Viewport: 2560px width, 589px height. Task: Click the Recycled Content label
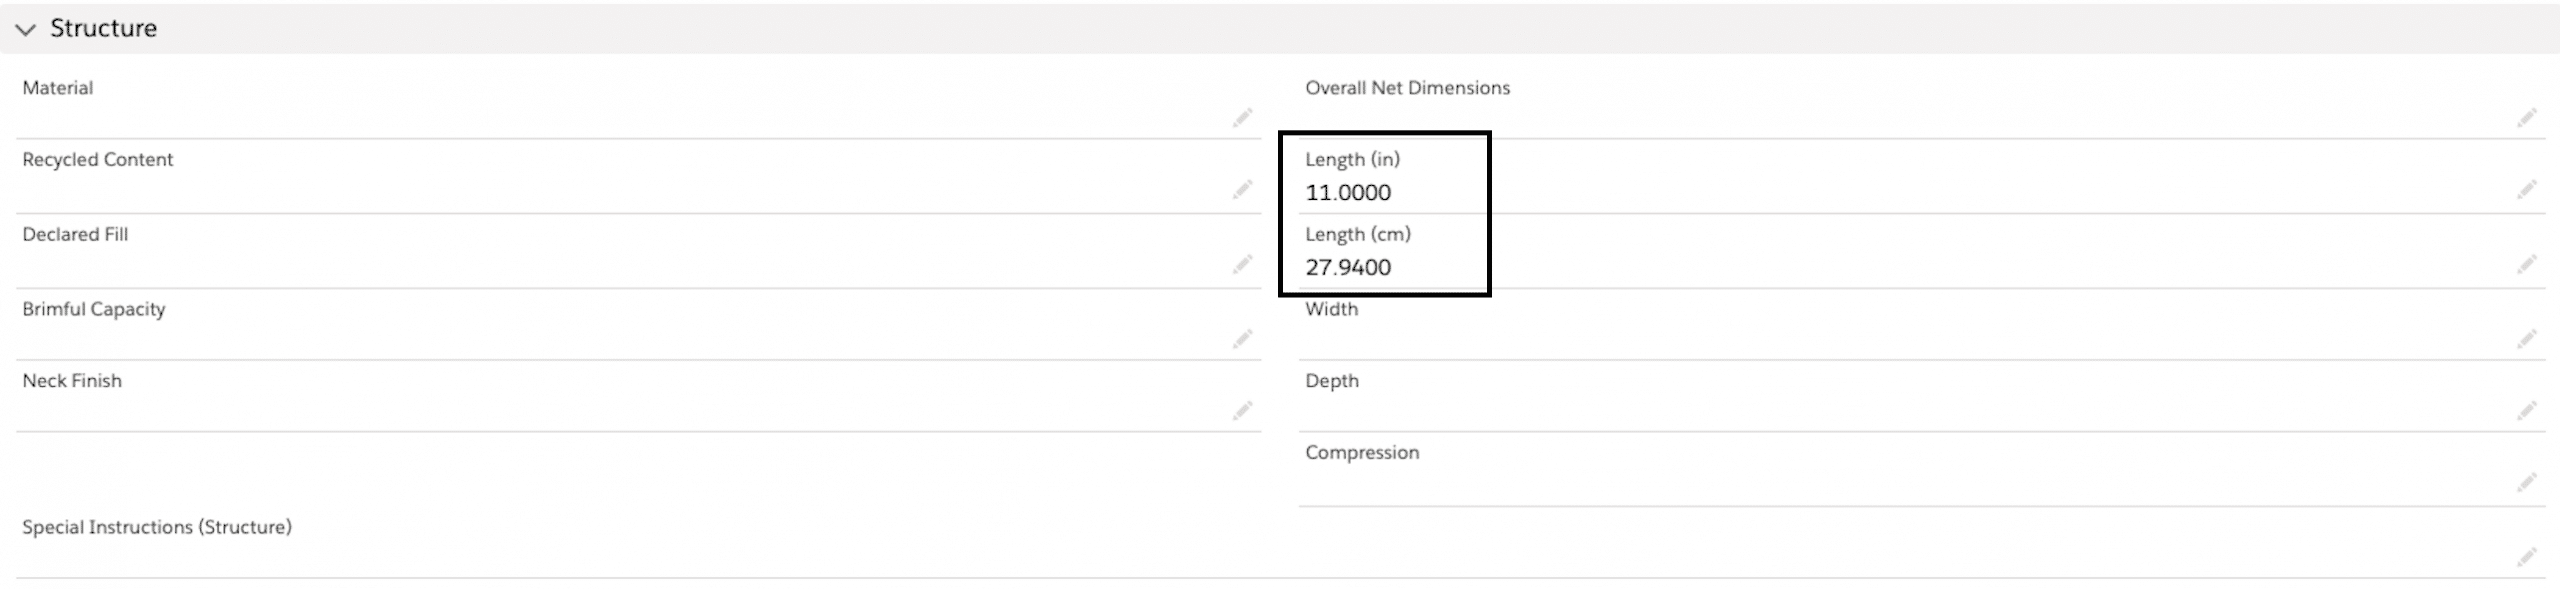[x=98, y=160]
